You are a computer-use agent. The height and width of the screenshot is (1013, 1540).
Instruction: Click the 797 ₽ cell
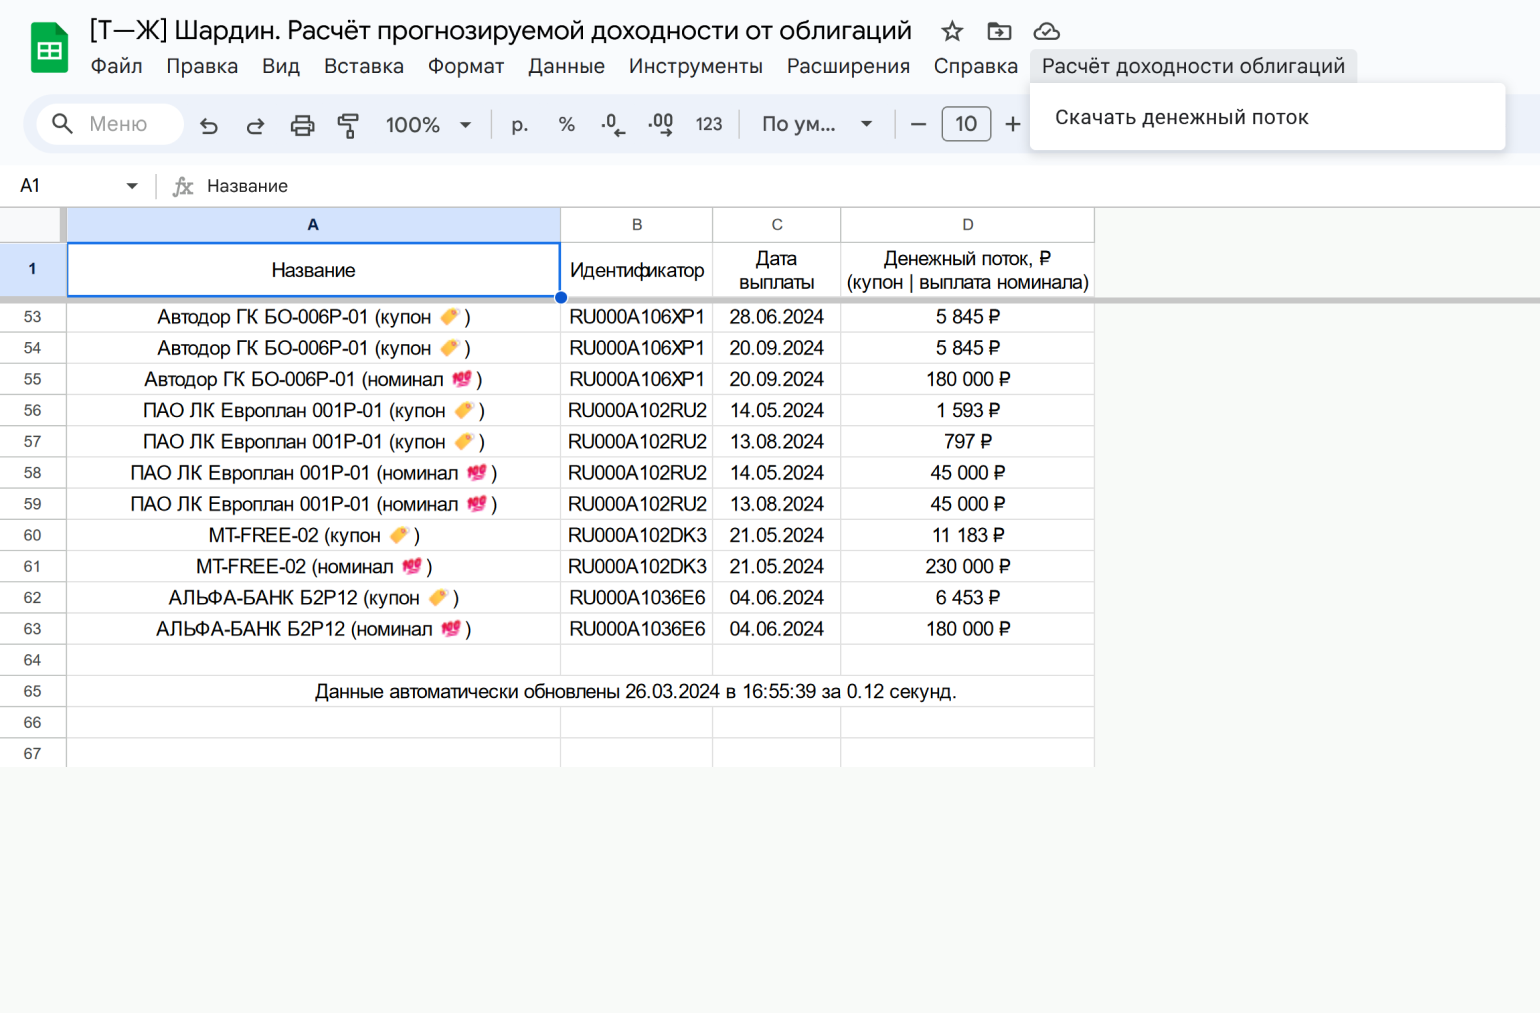tap(968, 441)
